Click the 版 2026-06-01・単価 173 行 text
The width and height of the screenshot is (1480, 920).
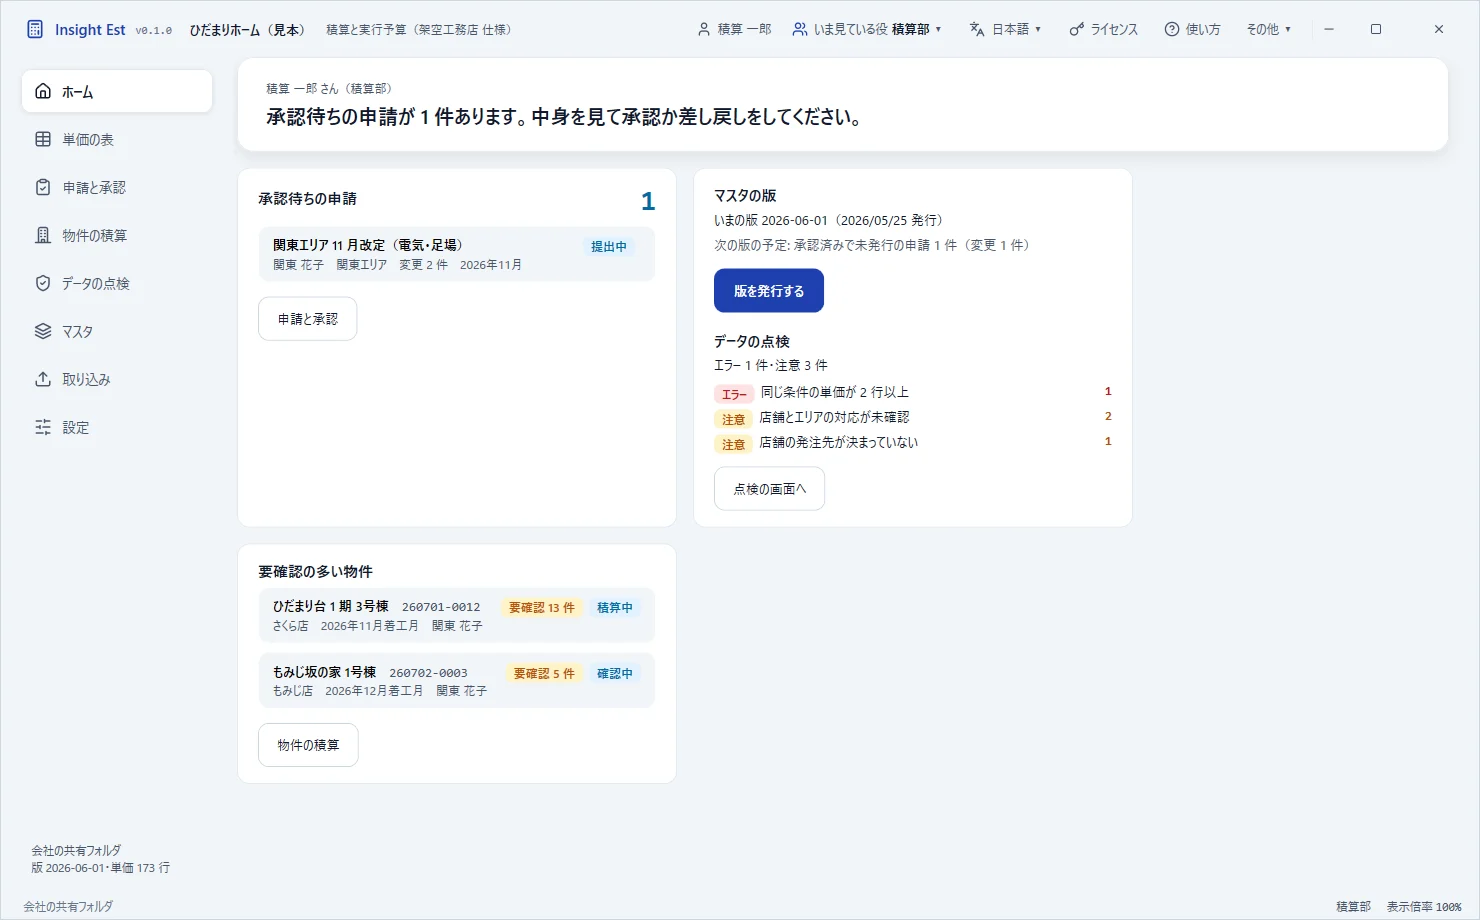100,868
